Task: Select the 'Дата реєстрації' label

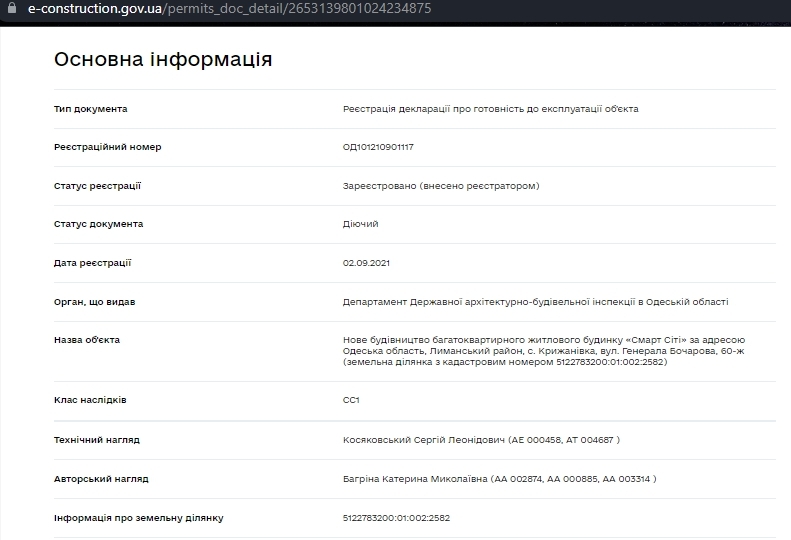Action: [x=92, y=263]
